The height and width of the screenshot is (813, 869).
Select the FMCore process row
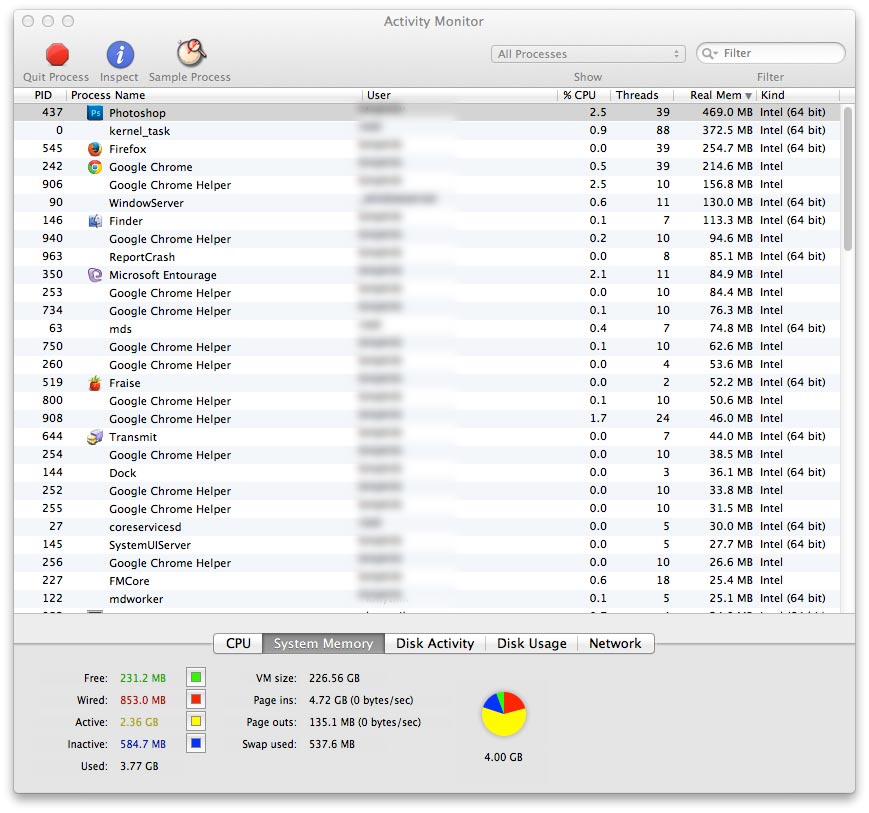(x=427, y=581)
